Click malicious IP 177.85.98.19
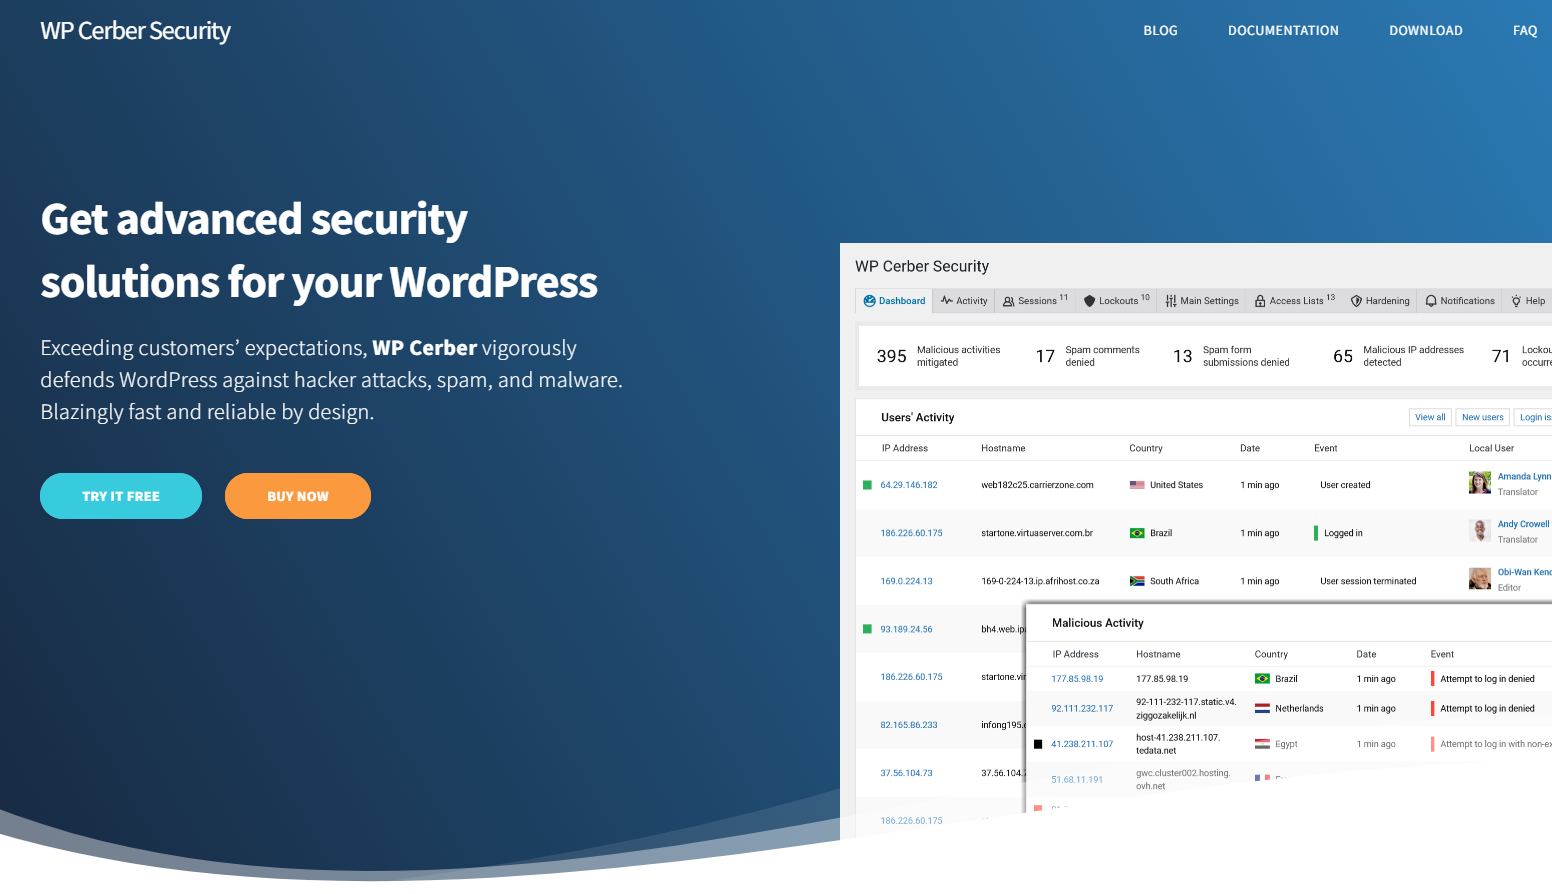 point(1077,679)
